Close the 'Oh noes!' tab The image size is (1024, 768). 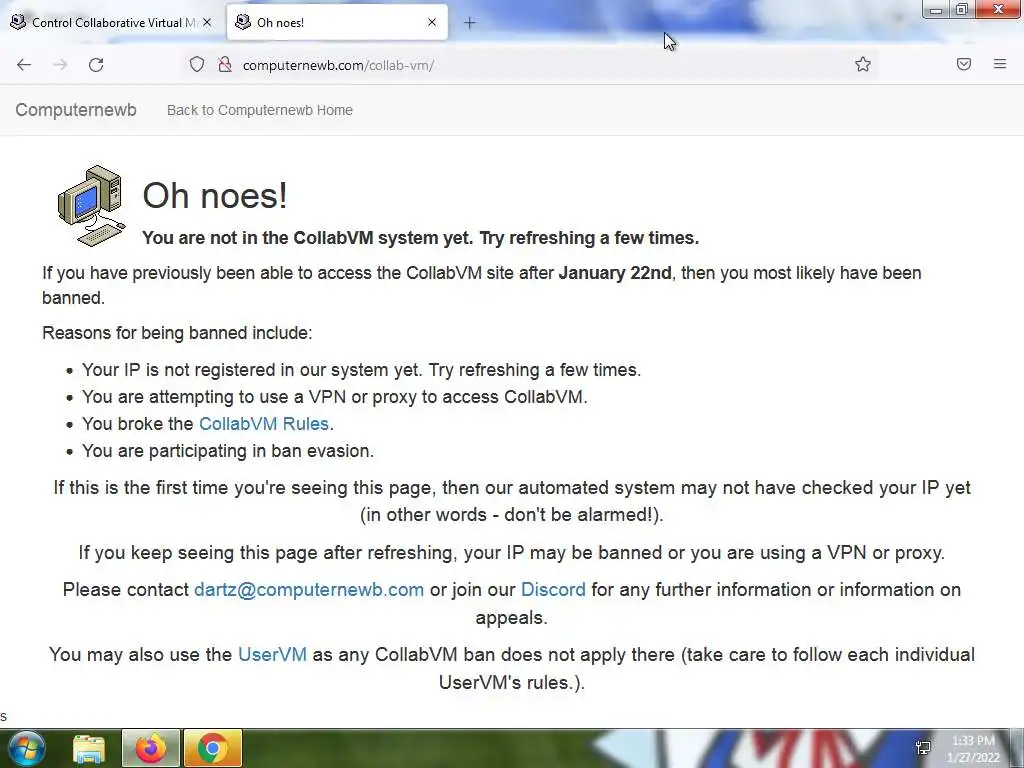pyautogui.click(x=432, y=22)
